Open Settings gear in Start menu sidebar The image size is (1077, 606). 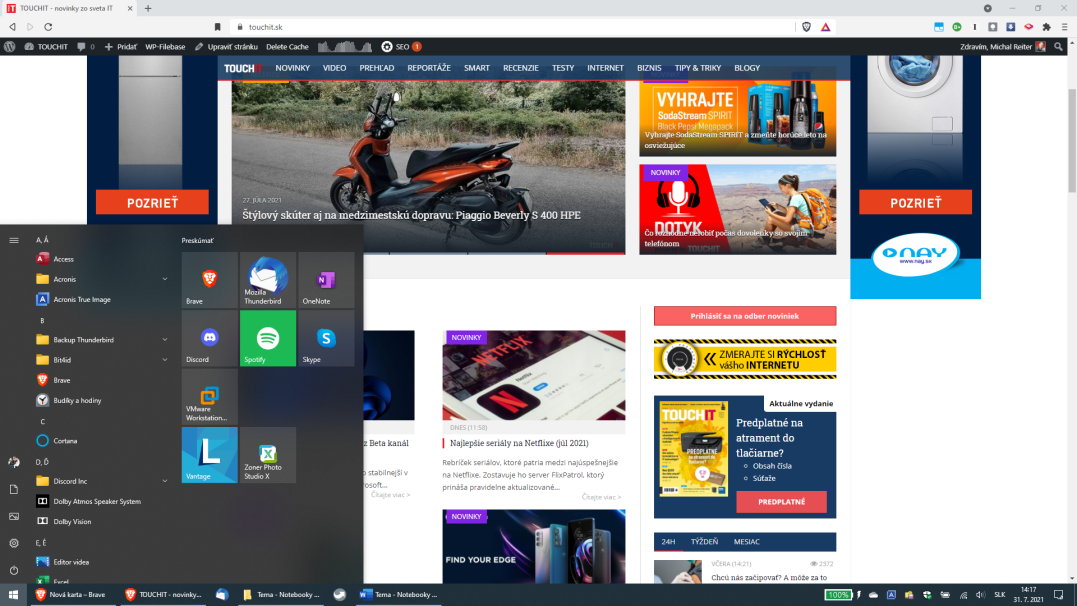(x=14, y=543)
